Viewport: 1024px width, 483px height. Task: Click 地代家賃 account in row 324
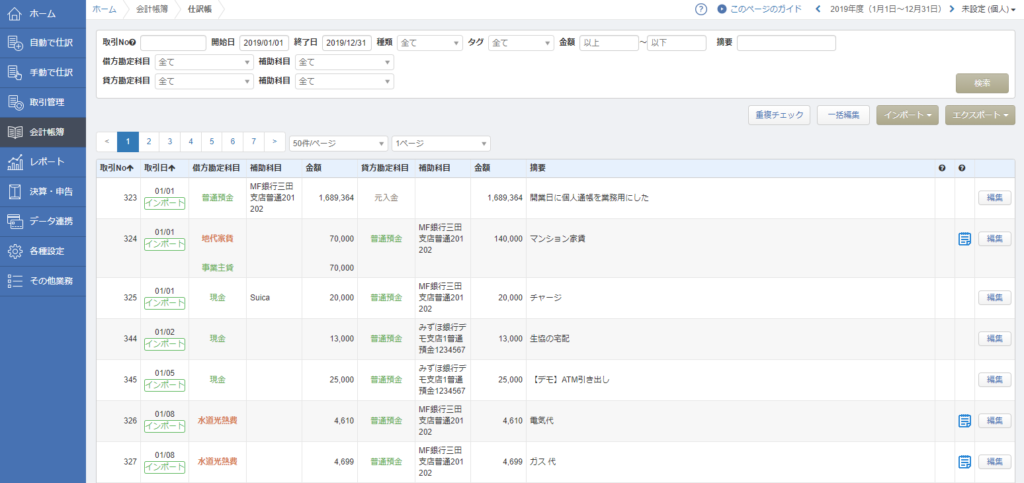[217, 239]
